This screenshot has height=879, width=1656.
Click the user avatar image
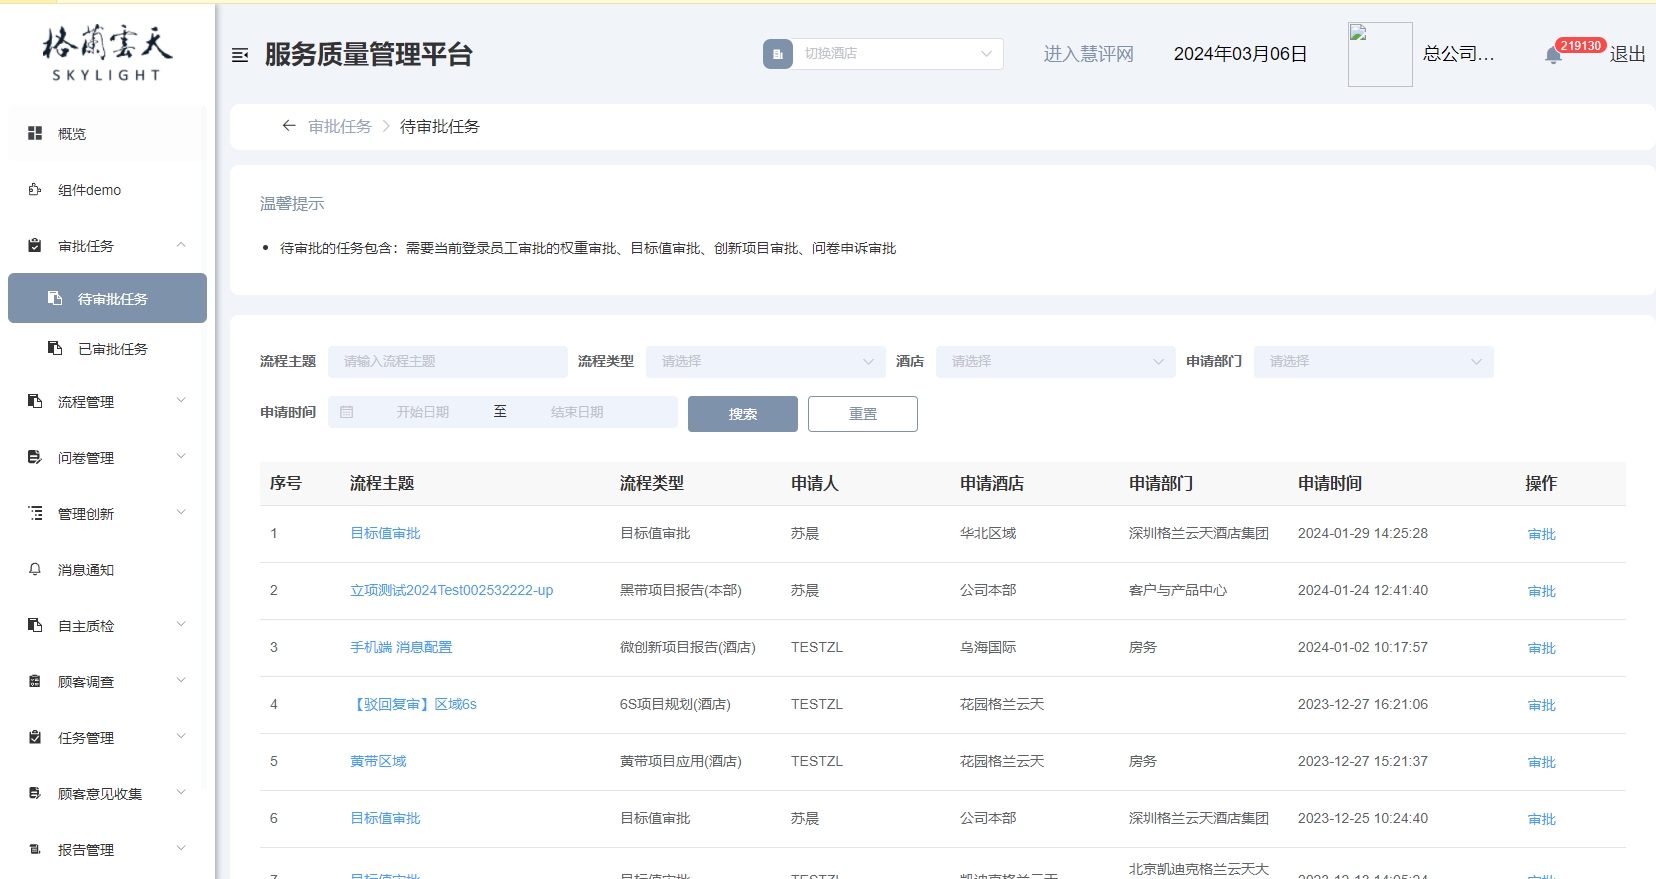1380,54
